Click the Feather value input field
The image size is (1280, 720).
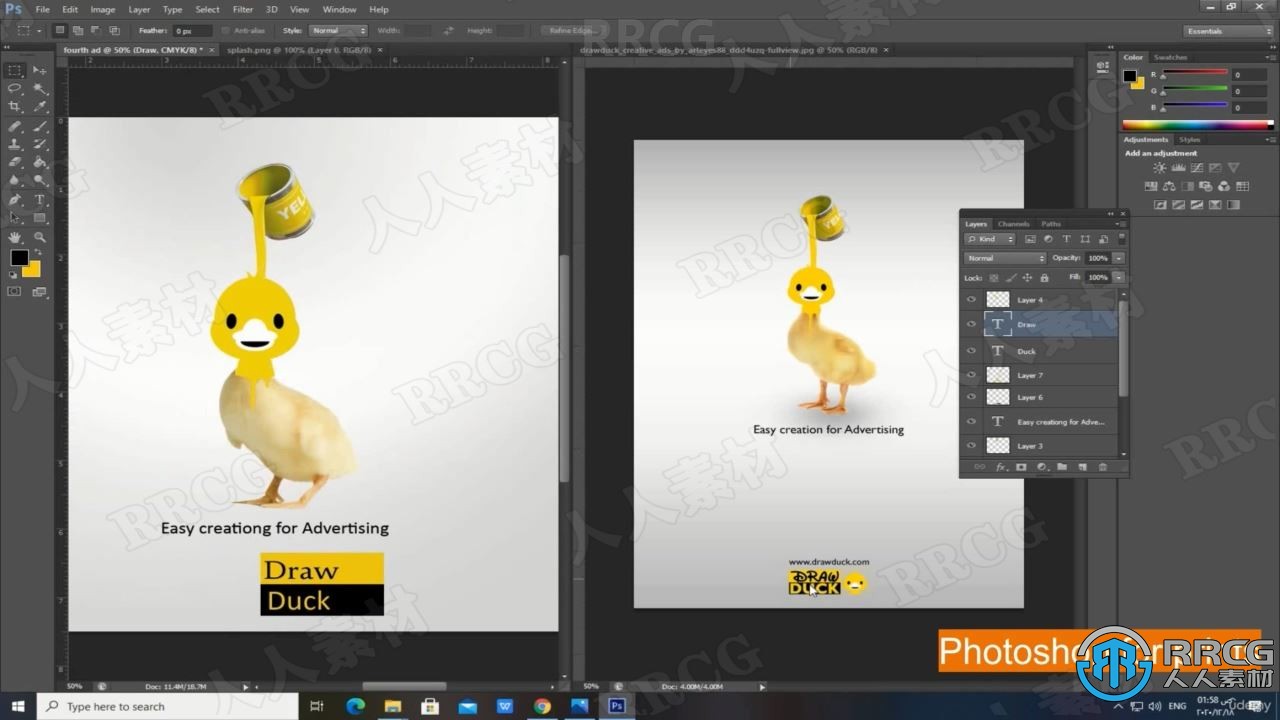(x=192, y=31)
